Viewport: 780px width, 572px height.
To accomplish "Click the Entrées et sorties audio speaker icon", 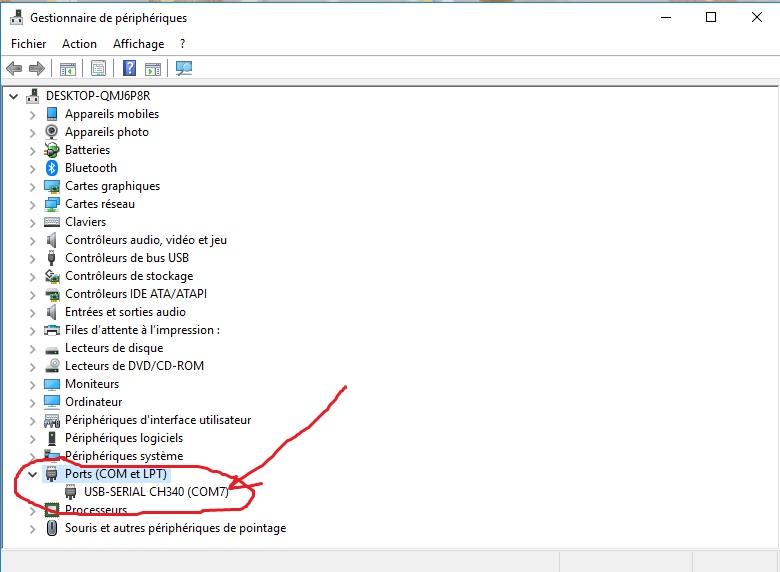I will tap(51, 312).
